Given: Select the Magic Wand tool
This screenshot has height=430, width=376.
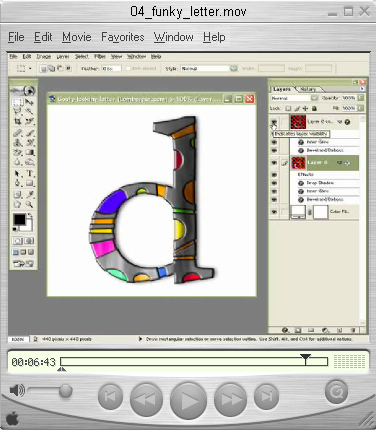Looking at the screenshot, I should tap(29, 111).
